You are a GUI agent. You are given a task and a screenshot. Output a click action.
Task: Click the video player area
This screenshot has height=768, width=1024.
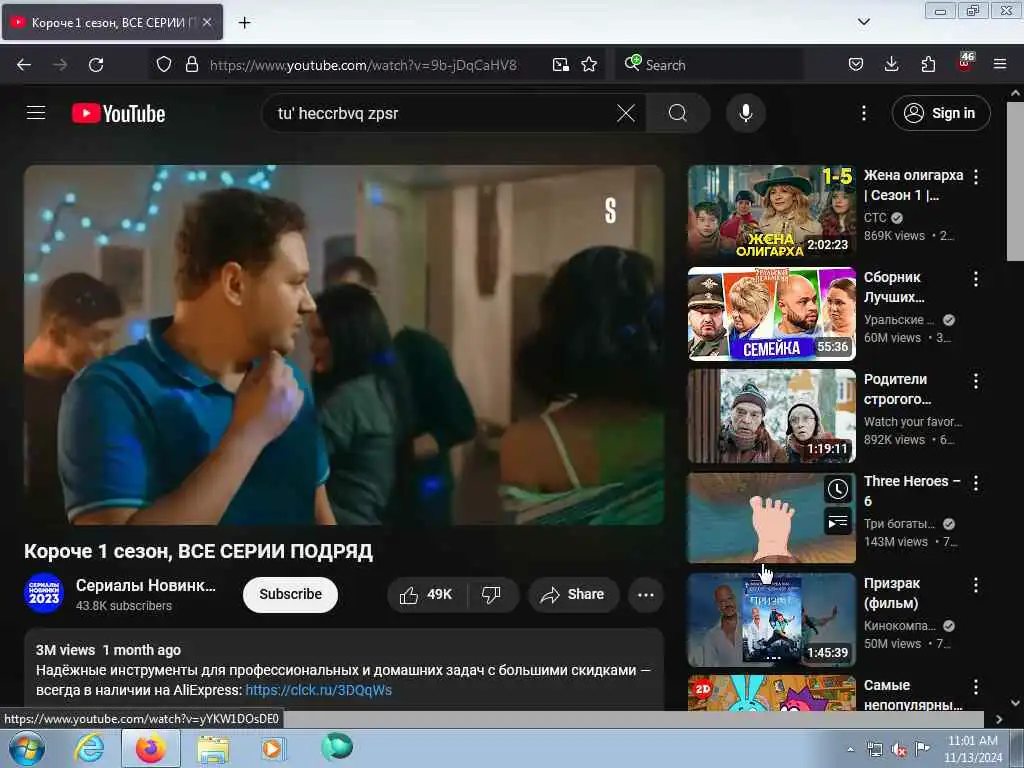(x=344, y=345)
